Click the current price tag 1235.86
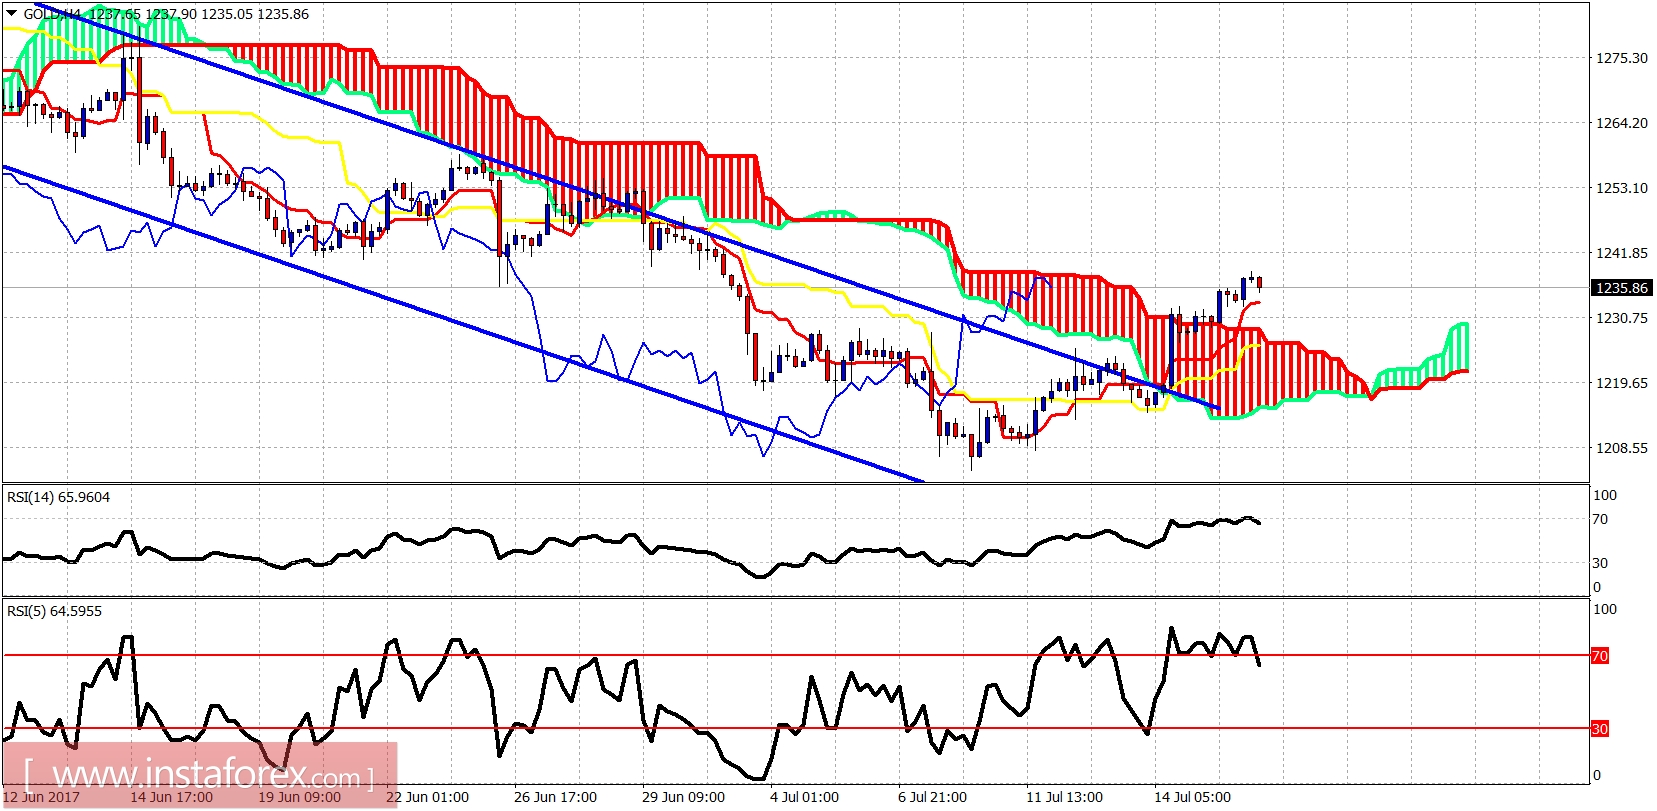This screenshot has width=1657, height=811. (1620, 288)
